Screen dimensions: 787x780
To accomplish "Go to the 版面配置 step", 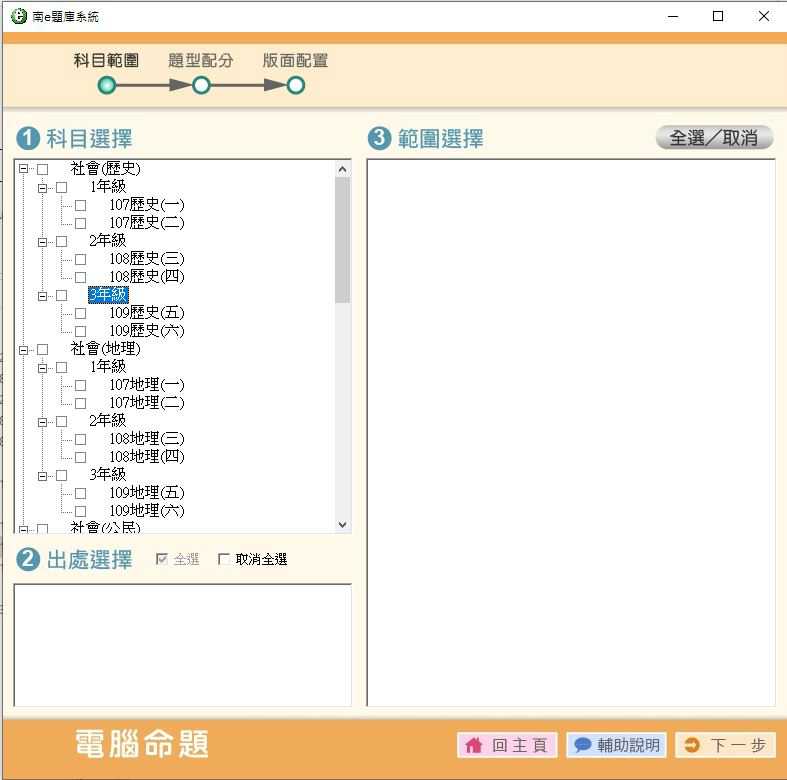I will (295, 61).
